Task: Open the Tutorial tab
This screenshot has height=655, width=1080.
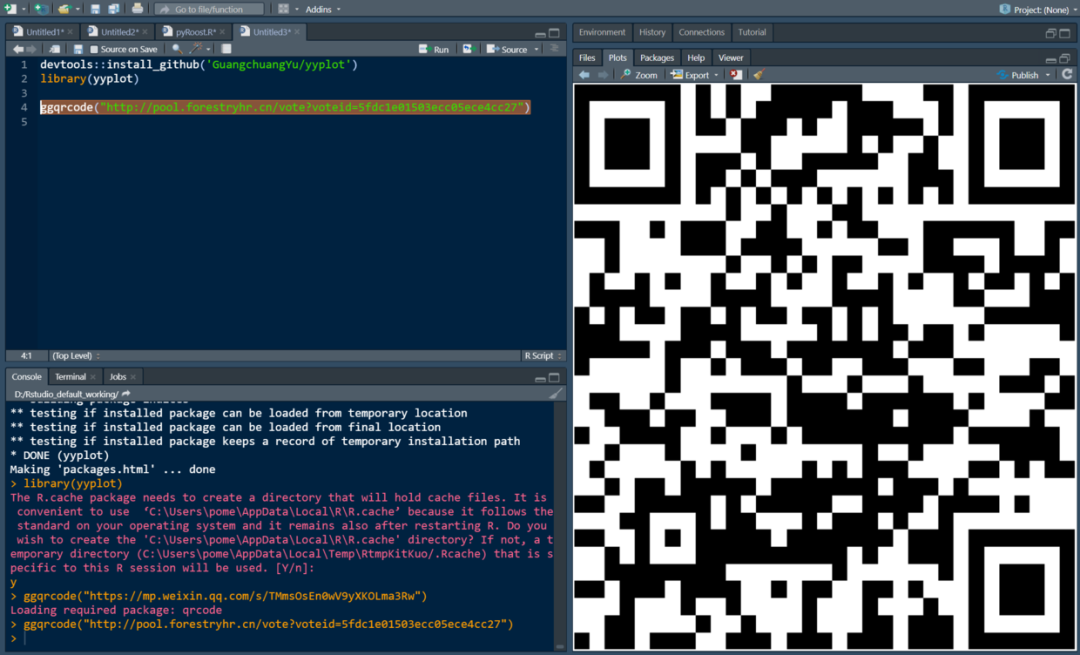Action: 751,32
